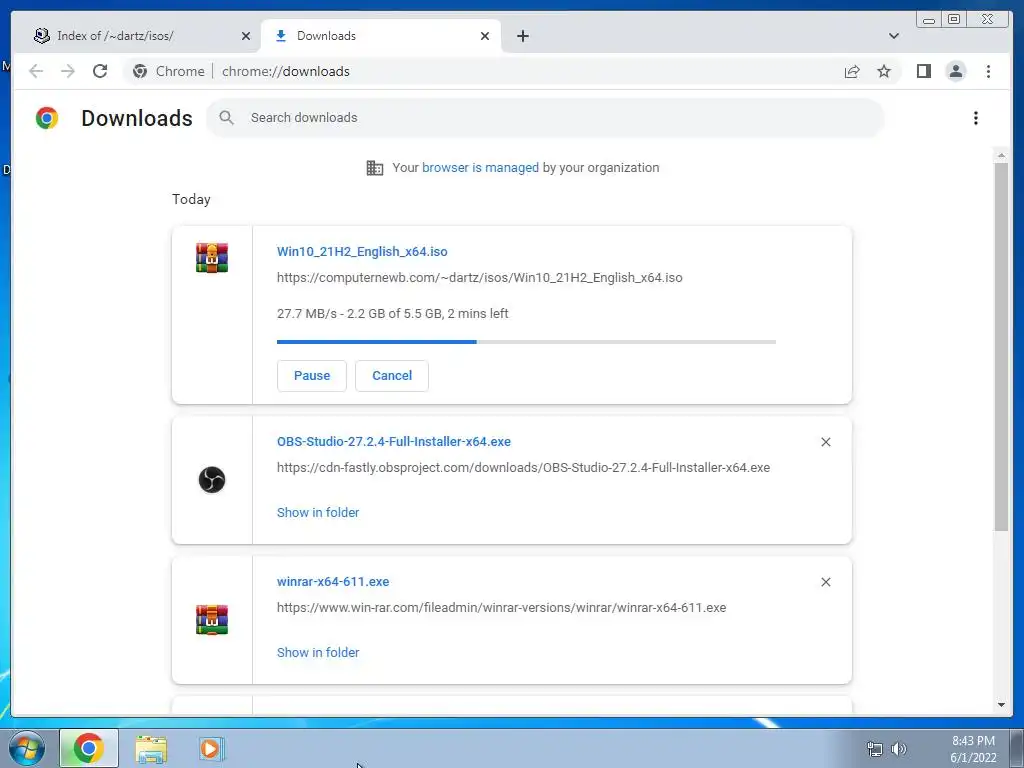The image size is (1024, 768).
Task: Open the Windows Start menu orb
Action: [x=27, y=748]
